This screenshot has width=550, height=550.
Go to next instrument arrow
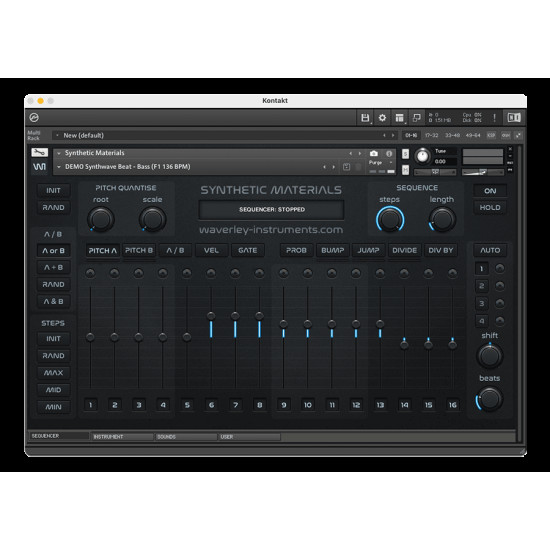tap(360, 154)
